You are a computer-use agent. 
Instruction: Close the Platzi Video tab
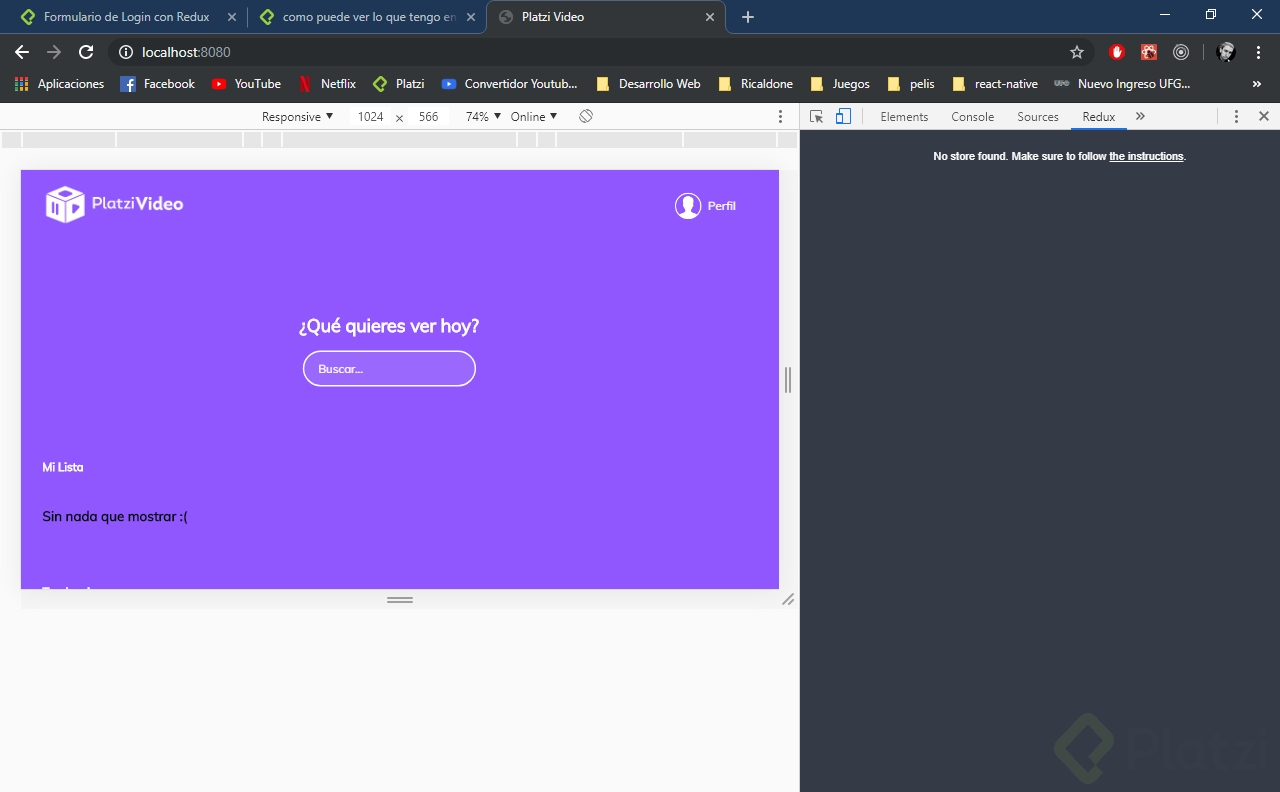click(710, 17)
